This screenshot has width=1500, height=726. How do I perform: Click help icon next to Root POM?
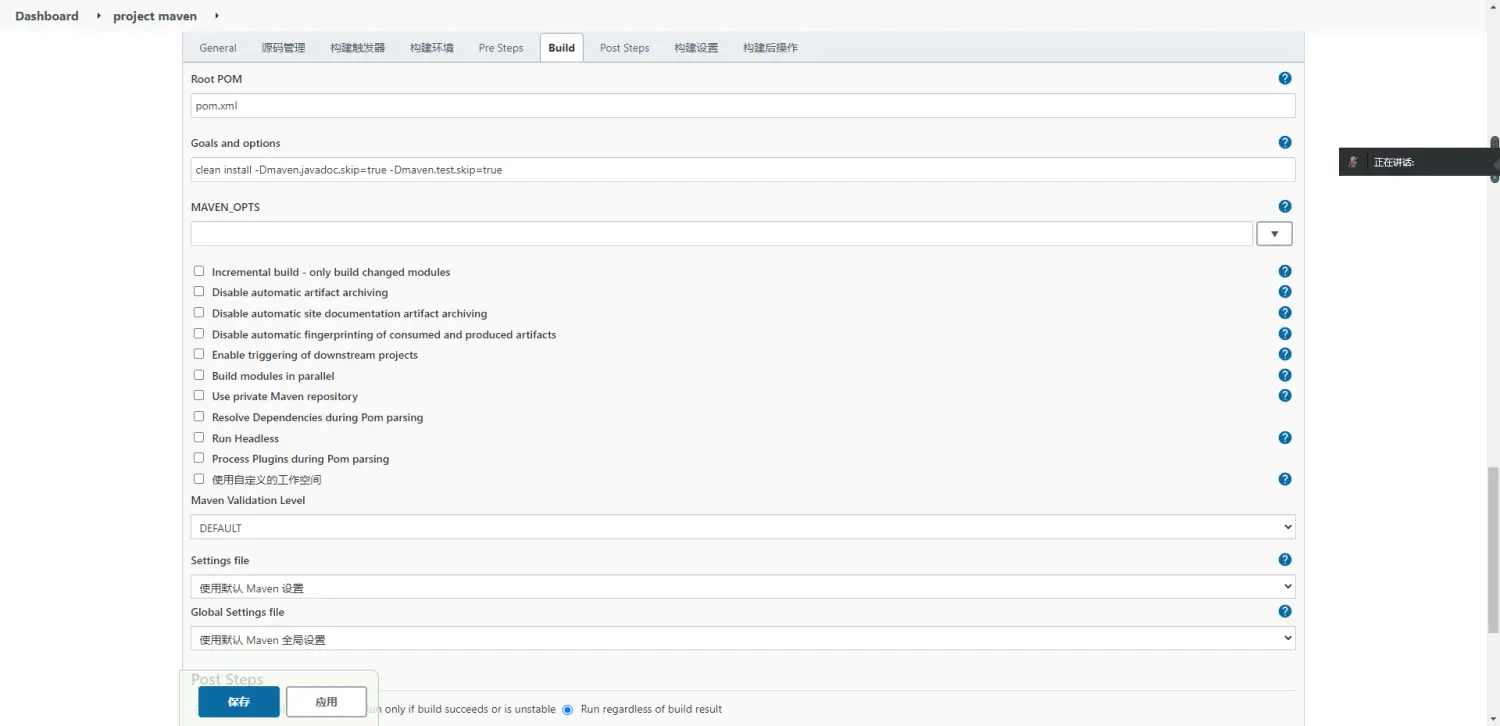[1285, 79]
